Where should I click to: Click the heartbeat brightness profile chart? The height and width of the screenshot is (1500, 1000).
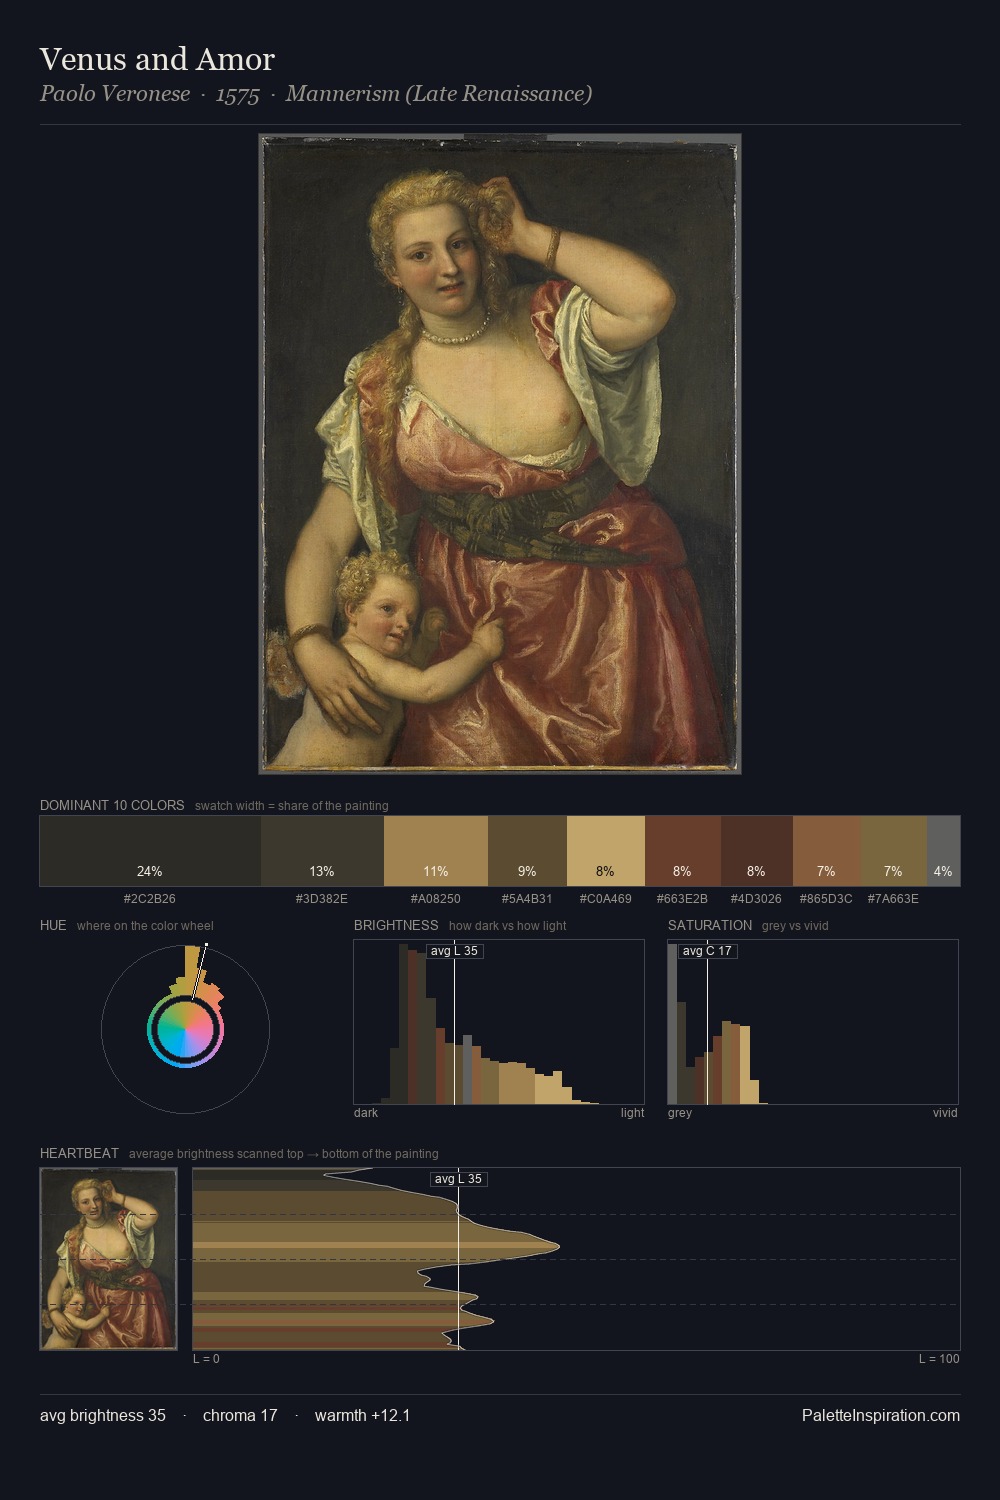click(576, 1259)
